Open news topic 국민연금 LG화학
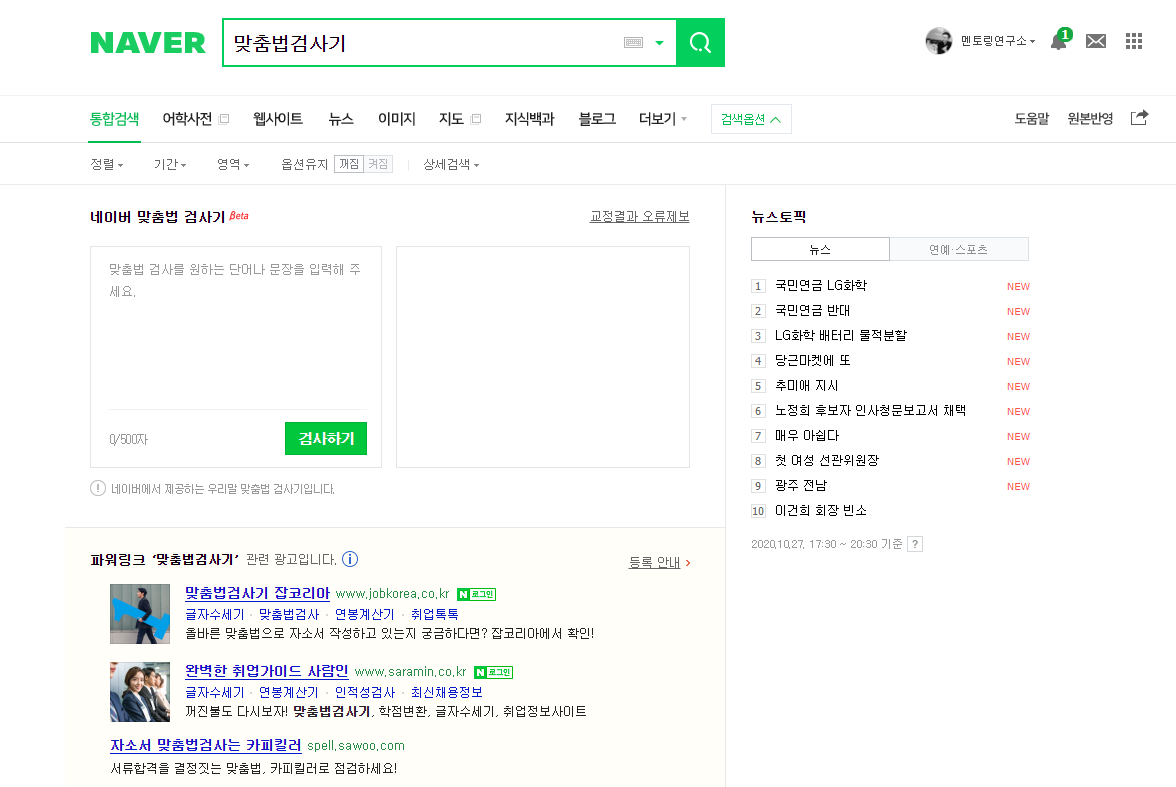The width and height of the screenshot is (1176, 787). coord(820,285)
